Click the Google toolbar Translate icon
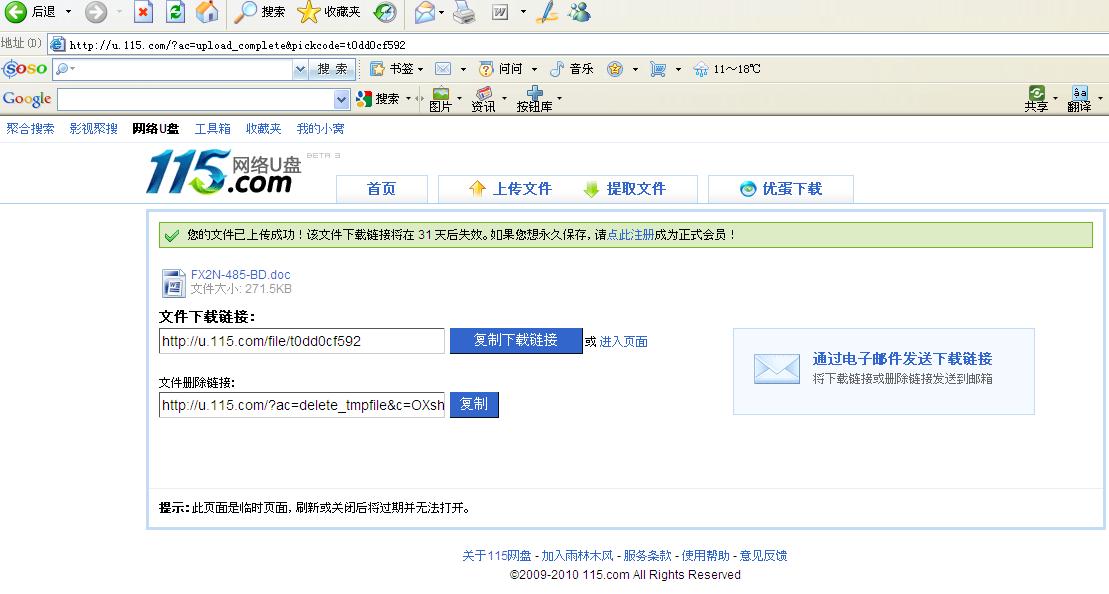 tap(1079, 98)
